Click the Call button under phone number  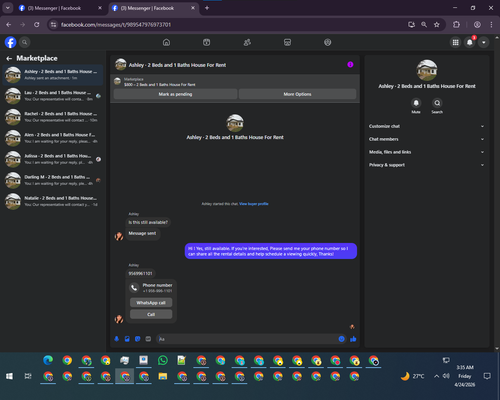(151, 314)
